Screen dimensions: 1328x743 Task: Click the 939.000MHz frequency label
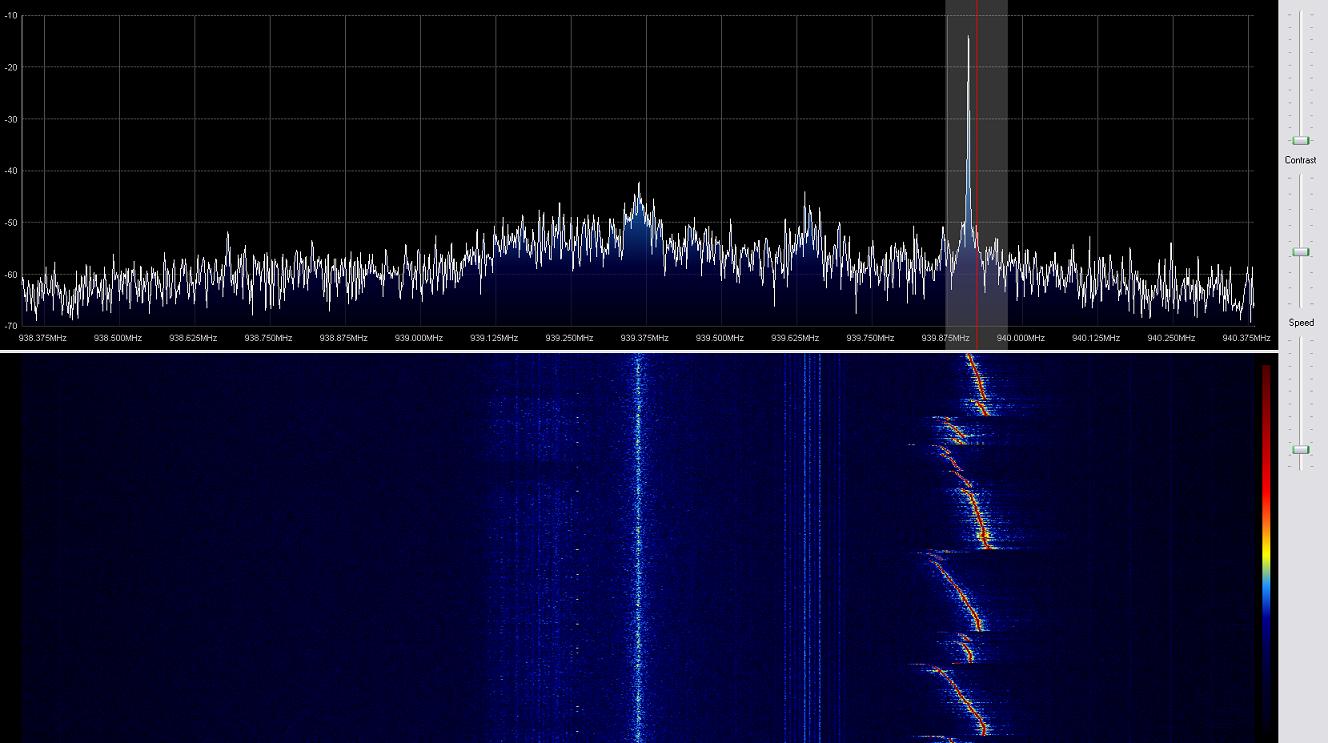419,338
